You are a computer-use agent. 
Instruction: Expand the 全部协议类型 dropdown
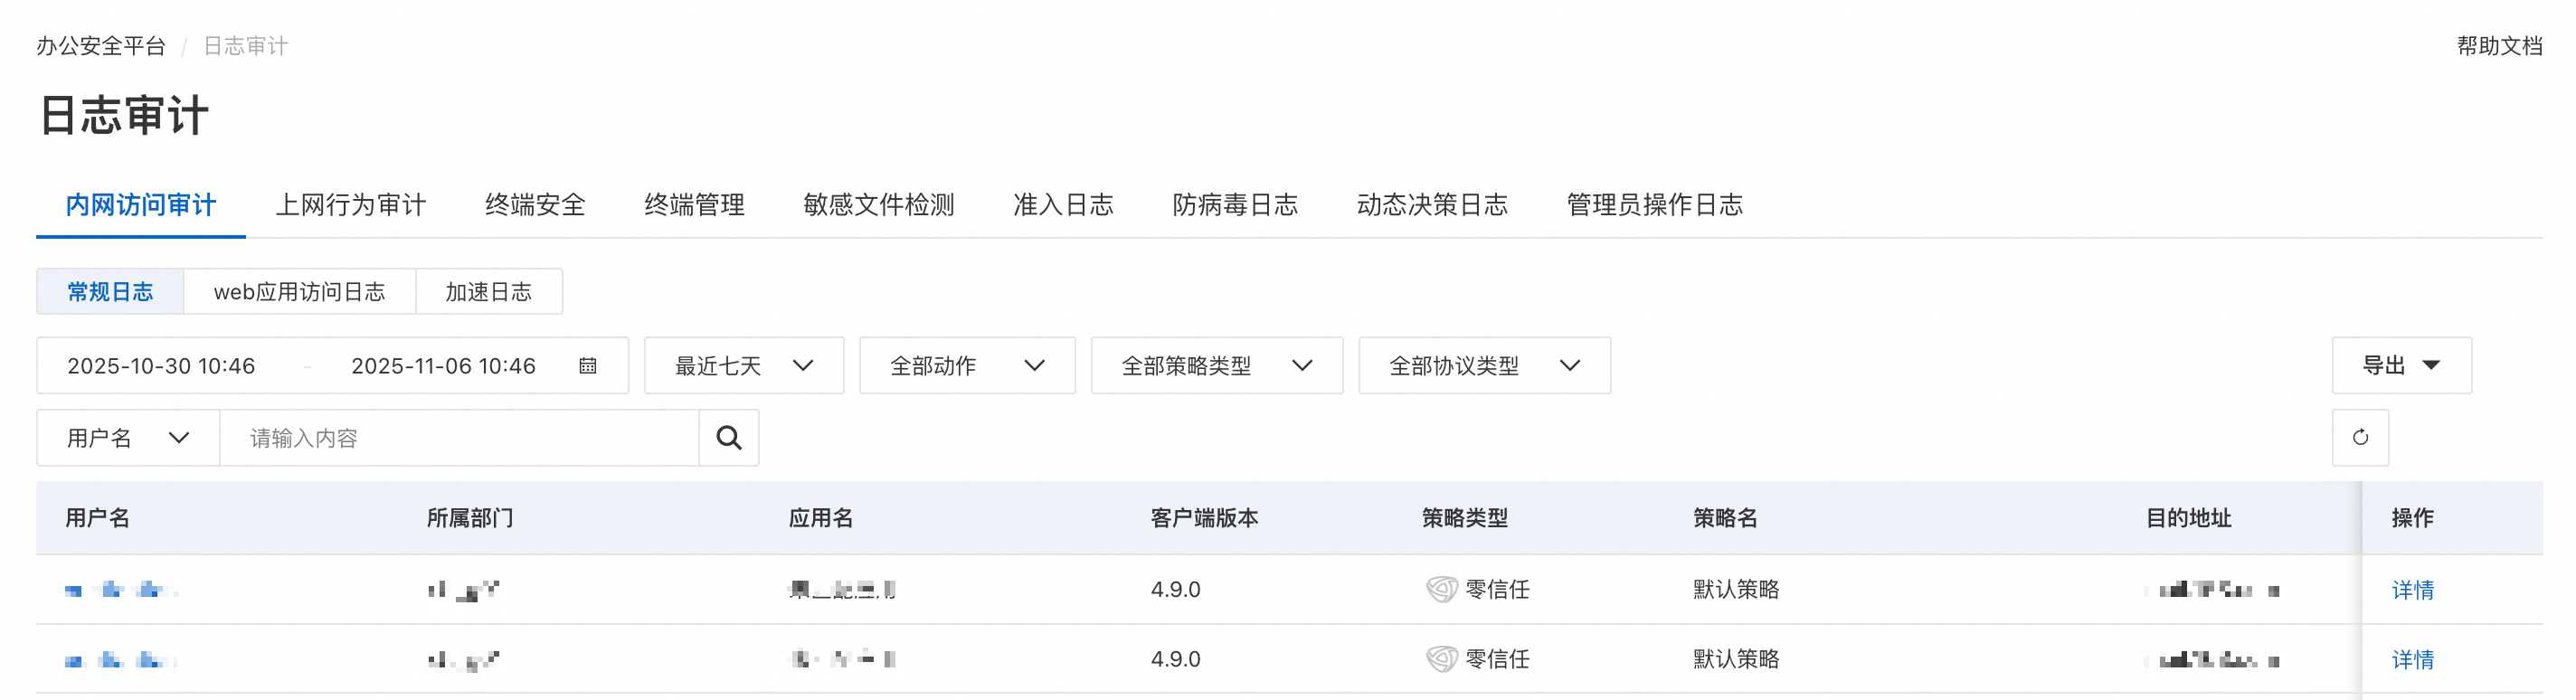click(x=1483, y=366)
